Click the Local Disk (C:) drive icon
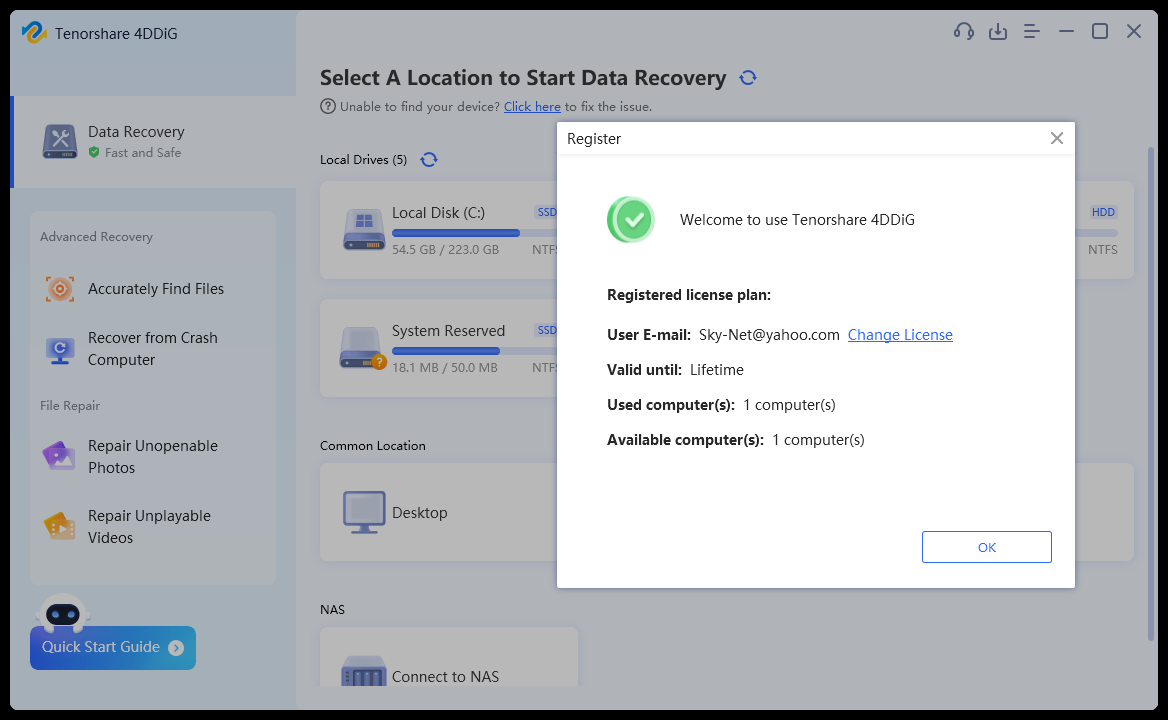Image resolution: width=1168 pixels, height=720 pixels. coord(364,229)
